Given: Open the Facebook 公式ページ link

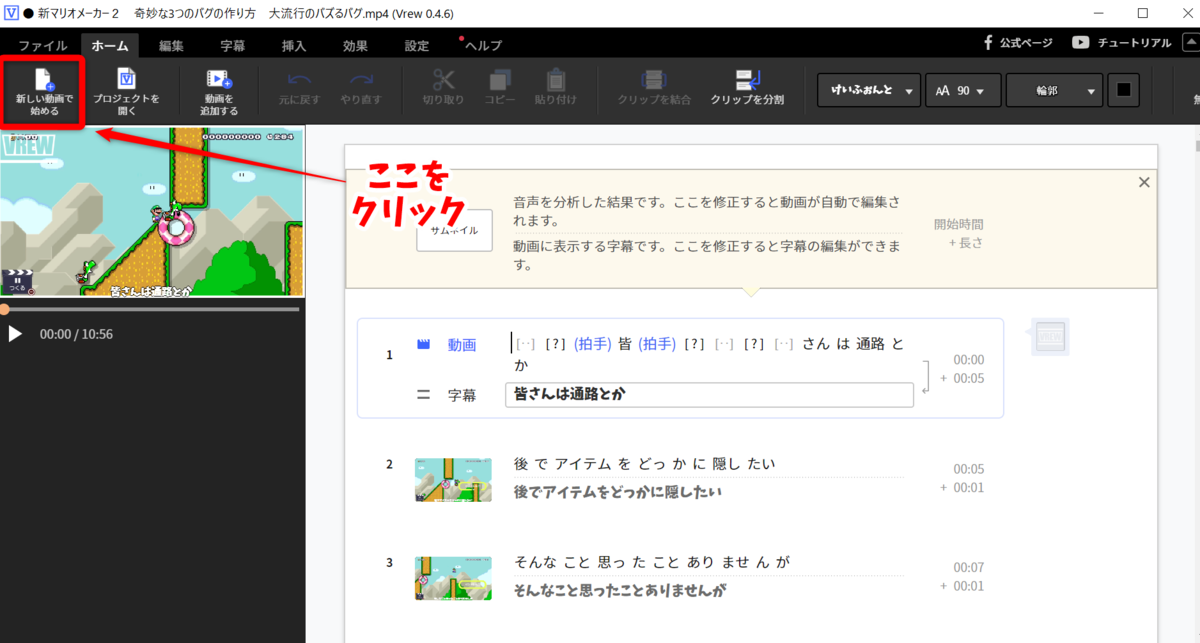Looking at the screenshot, I should pyautogui.click(x=1018, y=43).
